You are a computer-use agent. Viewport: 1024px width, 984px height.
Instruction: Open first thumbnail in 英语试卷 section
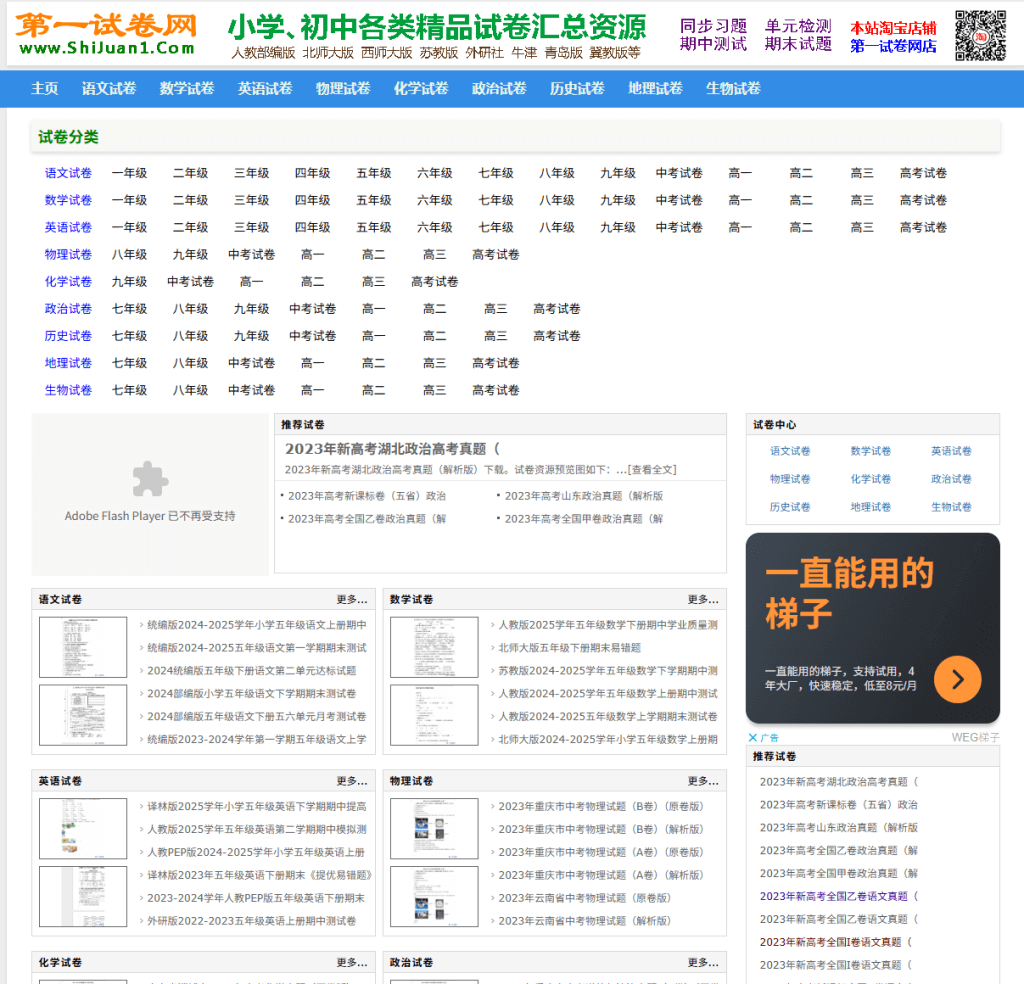[83, 828]
